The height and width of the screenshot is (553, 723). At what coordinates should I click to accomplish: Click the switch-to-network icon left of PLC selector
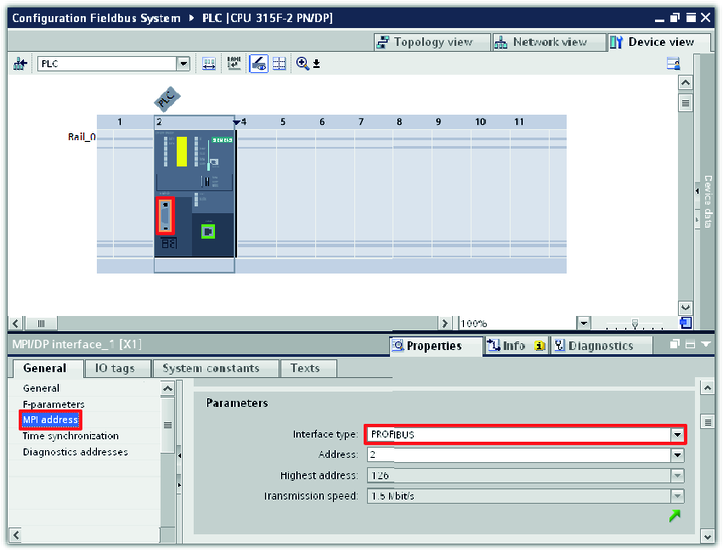click(20, 63)
